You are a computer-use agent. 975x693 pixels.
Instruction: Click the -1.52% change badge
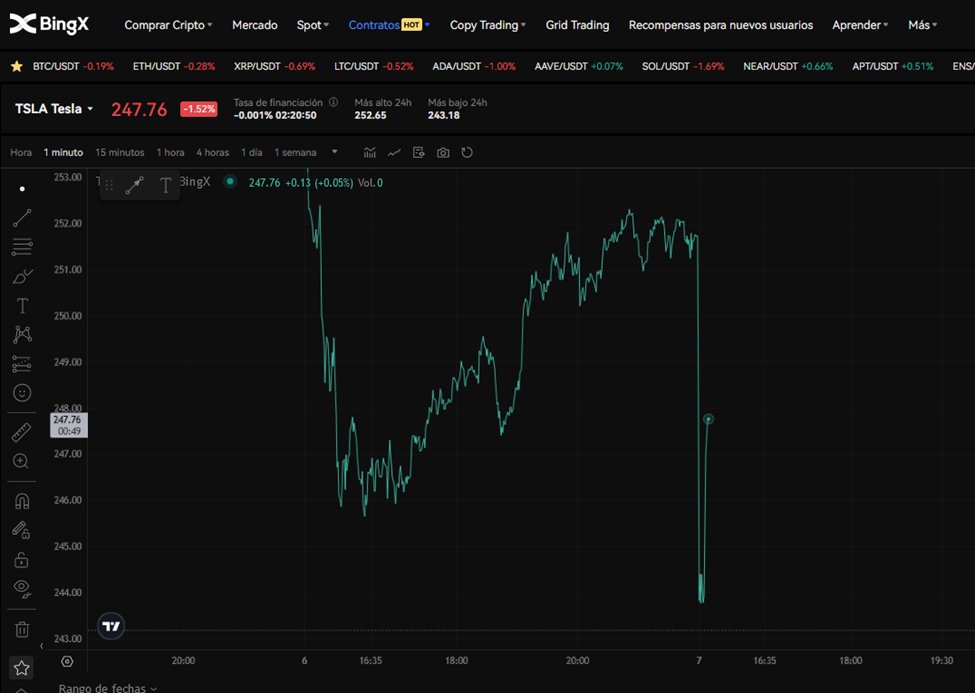[199, 109]
